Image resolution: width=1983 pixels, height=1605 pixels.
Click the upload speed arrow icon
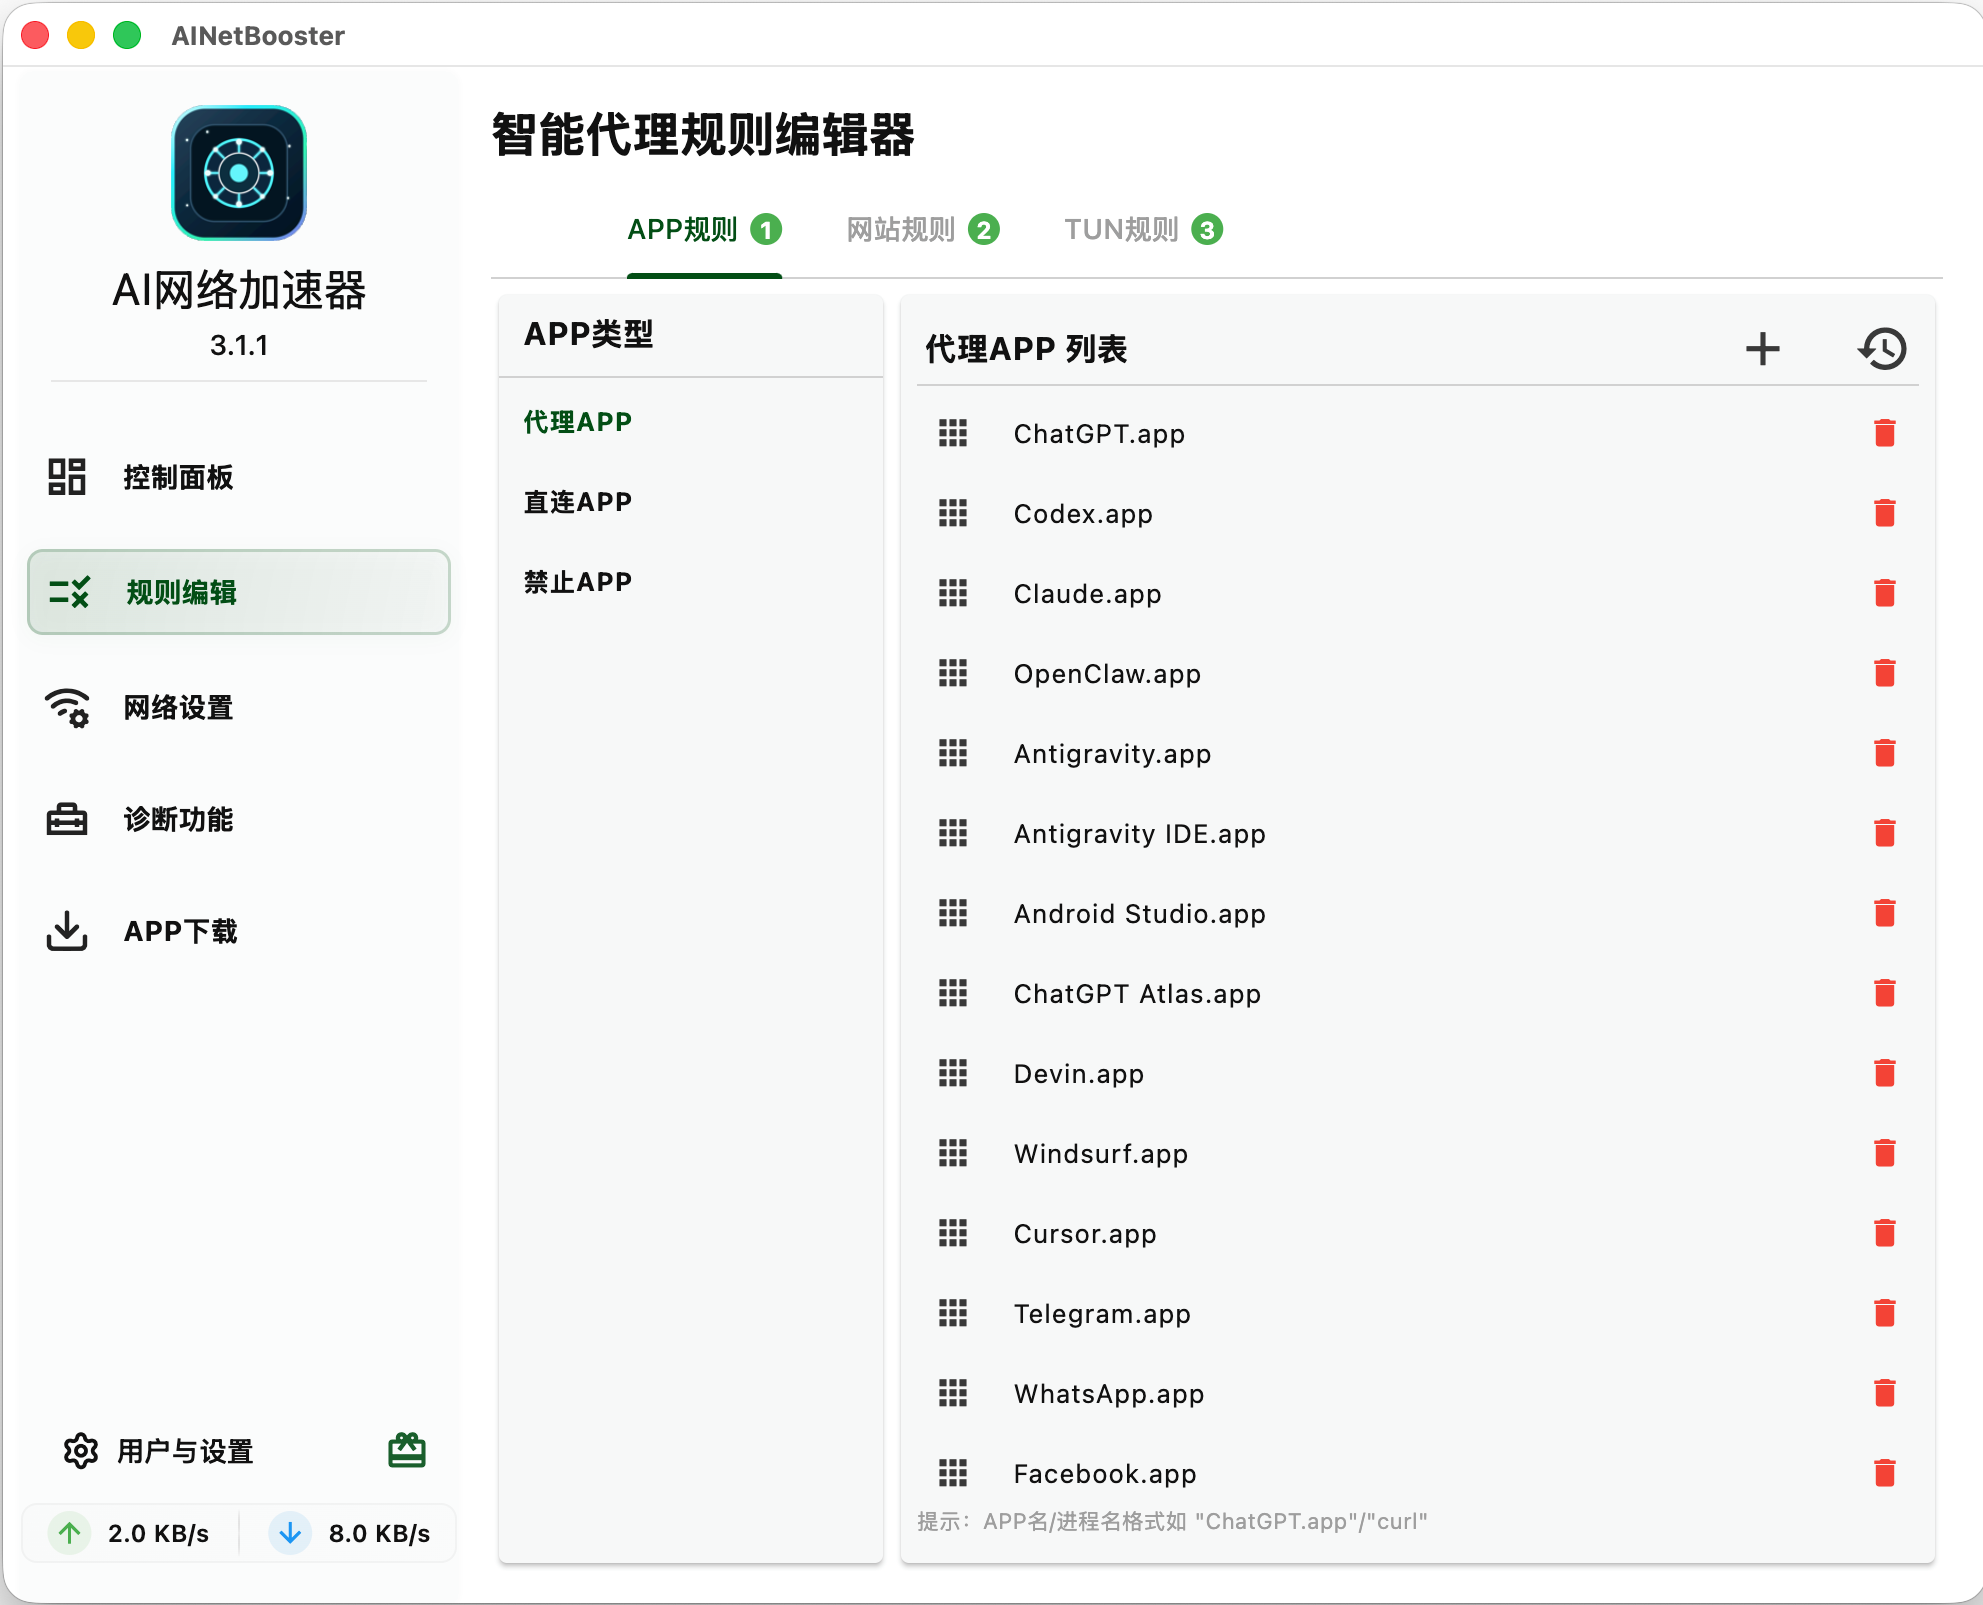click(69, 1532)
